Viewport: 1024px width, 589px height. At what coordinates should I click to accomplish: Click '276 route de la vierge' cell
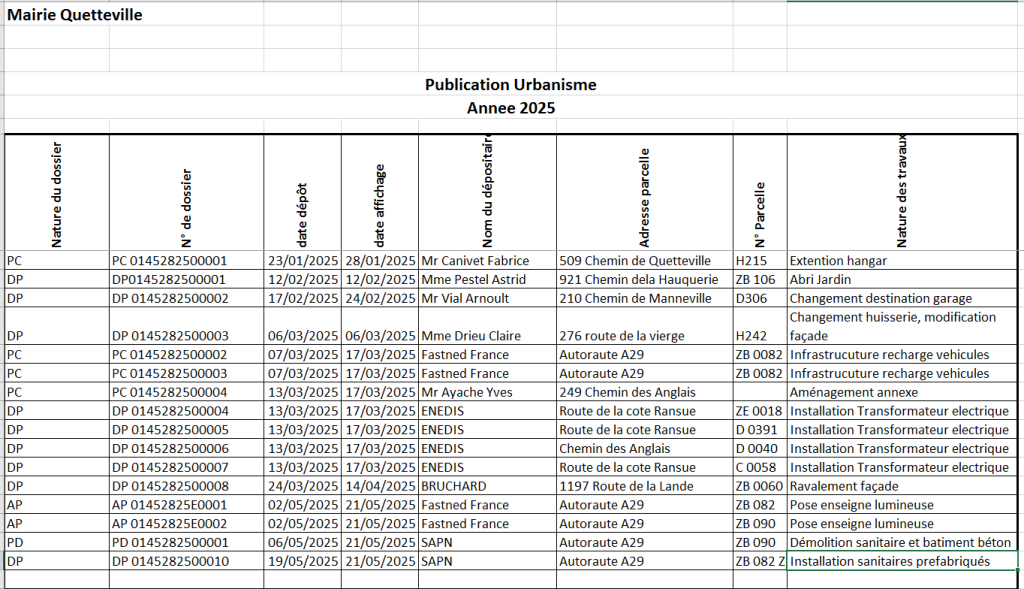point(645,326)
